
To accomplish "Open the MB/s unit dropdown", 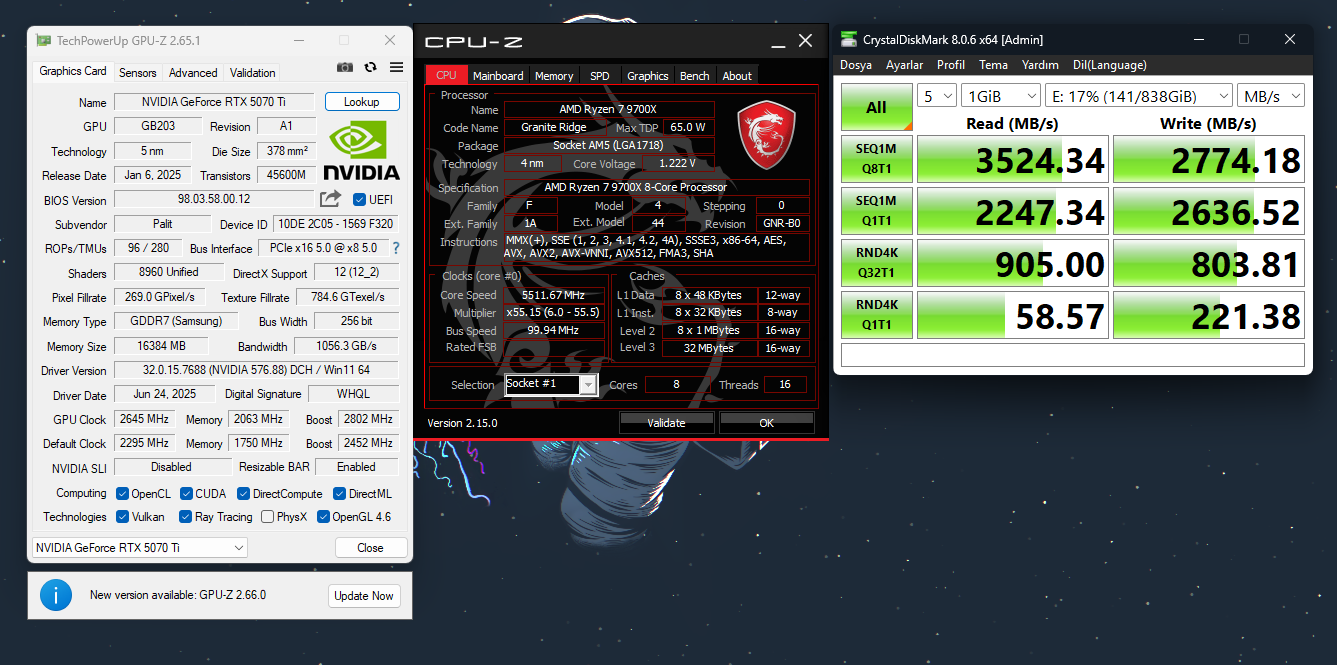I will tap(1271, 96).
